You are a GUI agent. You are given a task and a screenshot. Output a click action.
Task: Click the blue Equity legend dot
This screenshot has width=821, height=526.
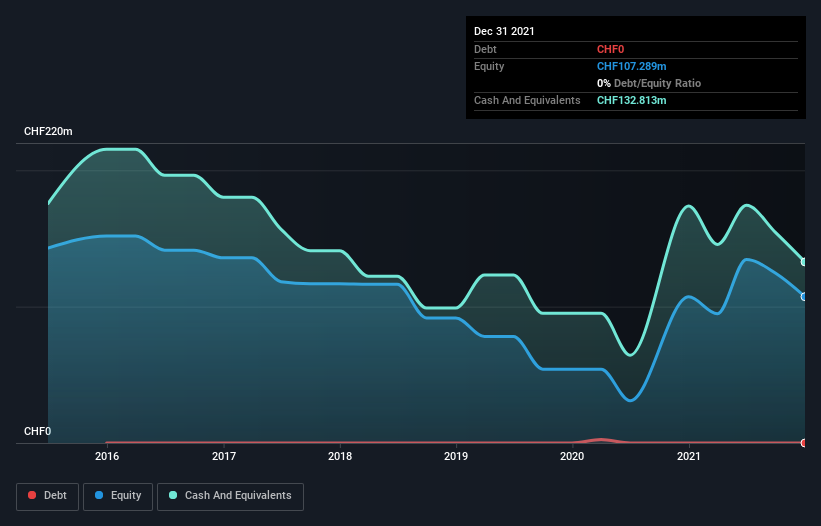tap(99, 495)
